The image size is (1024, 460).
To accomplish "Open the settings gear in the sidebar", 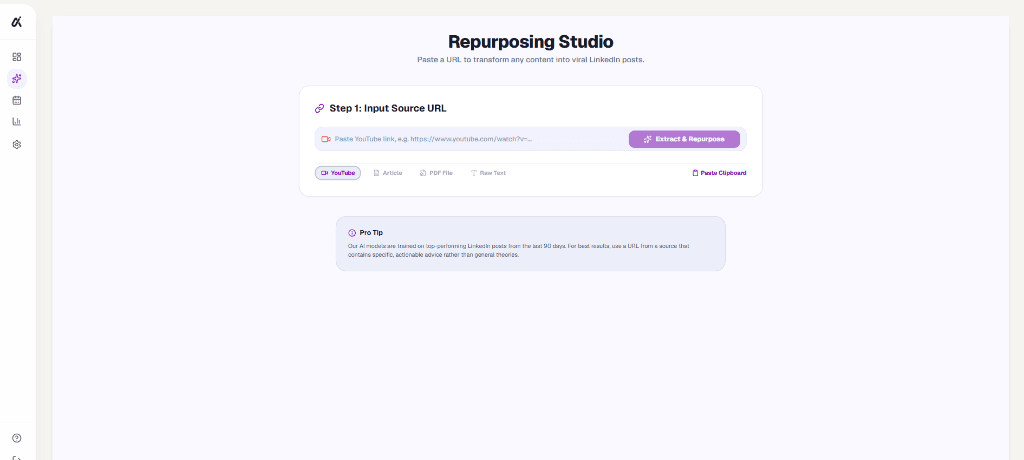I will [x=17, y=144].
